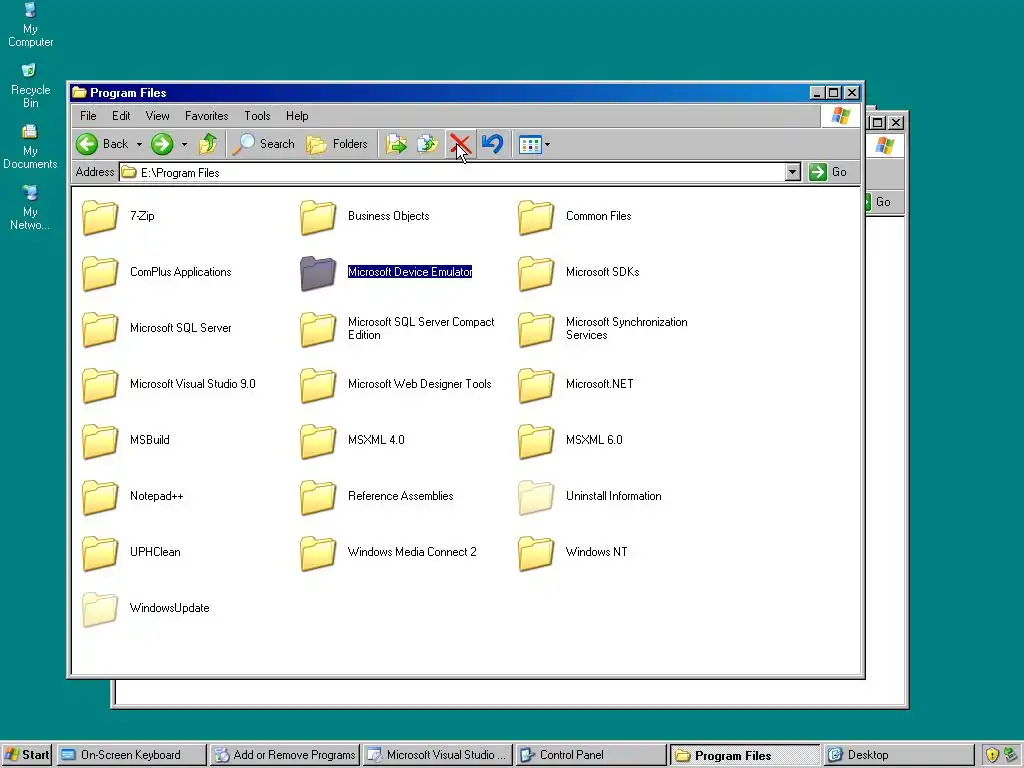
Task: Select Microsoft Synchronization Services folder icon
Action: [x=536, y=329]
